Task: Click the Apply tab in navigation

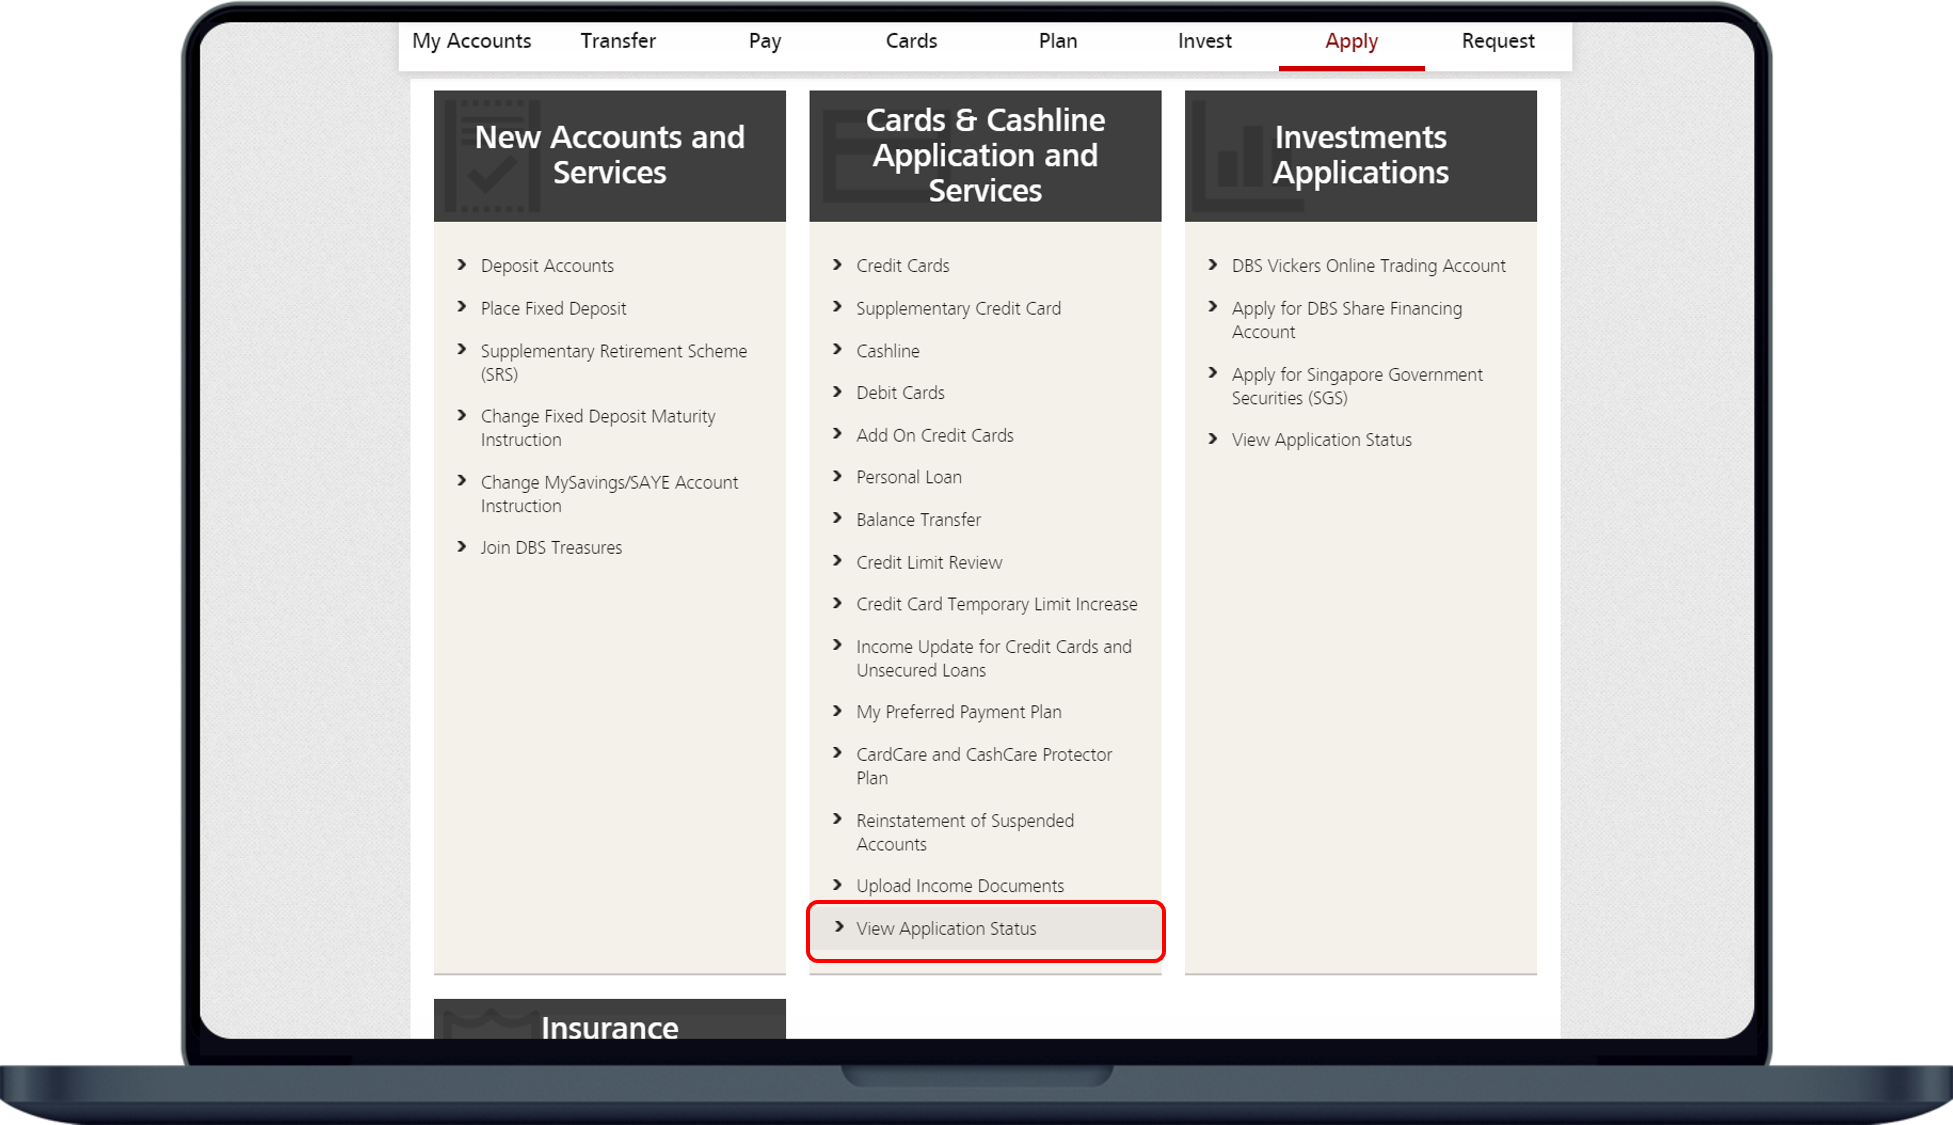Action: pyautogui.click(x=1348, y=42)
